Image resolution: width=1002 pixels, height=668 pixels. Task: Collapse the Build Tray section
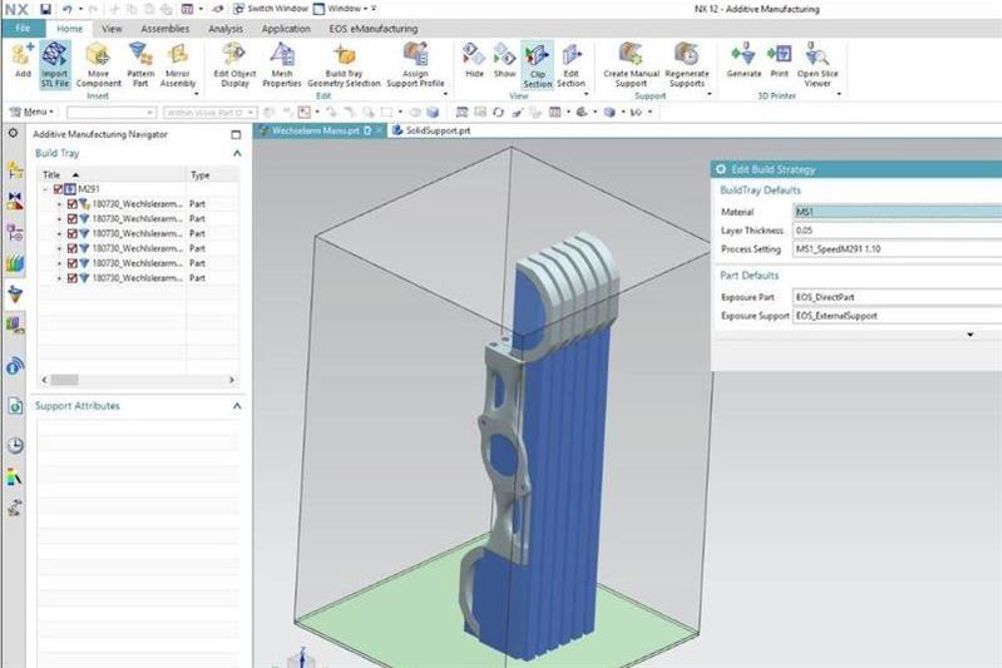237,153
